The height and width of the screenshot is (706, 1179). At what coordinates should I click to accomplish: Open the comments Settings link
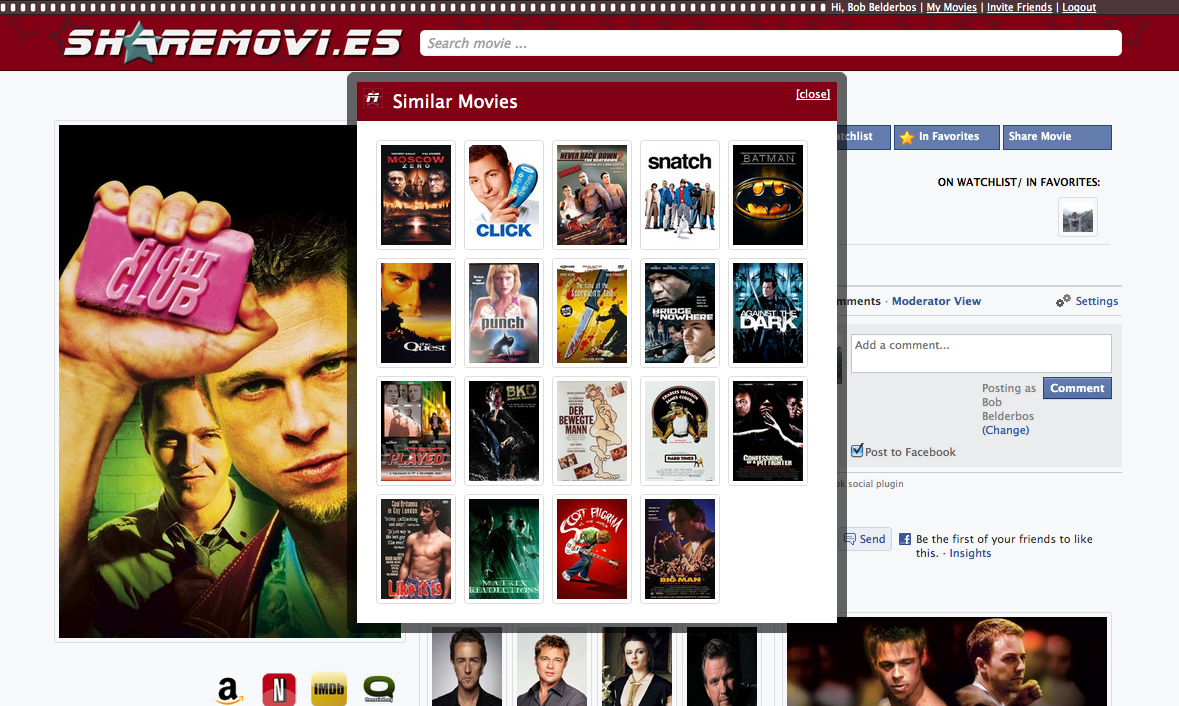pyautogui.click(x=1096, y=301)
